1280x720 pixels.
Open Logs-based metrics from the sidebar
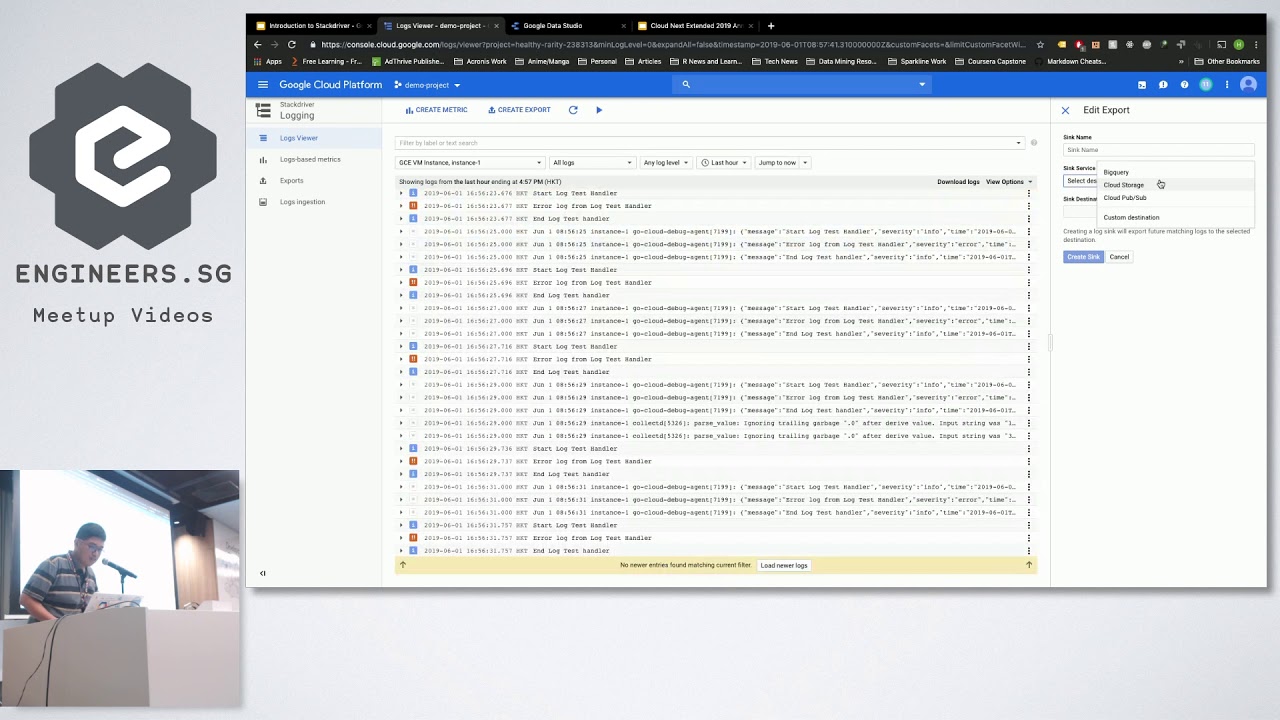pos(310,159)
